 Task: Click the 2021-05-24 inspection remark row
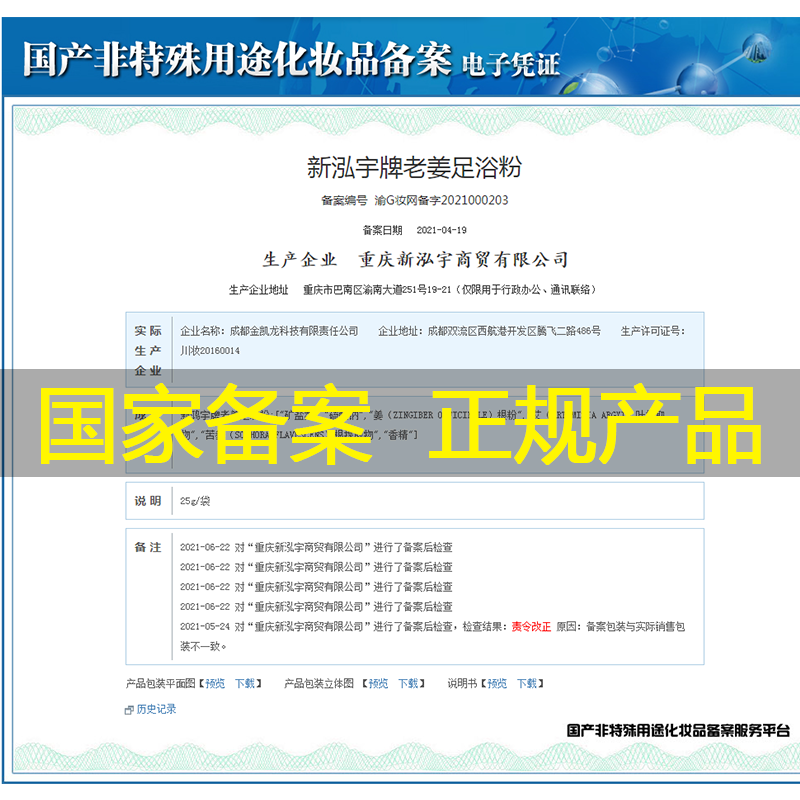pyautogui.click(x=432, y=636)
